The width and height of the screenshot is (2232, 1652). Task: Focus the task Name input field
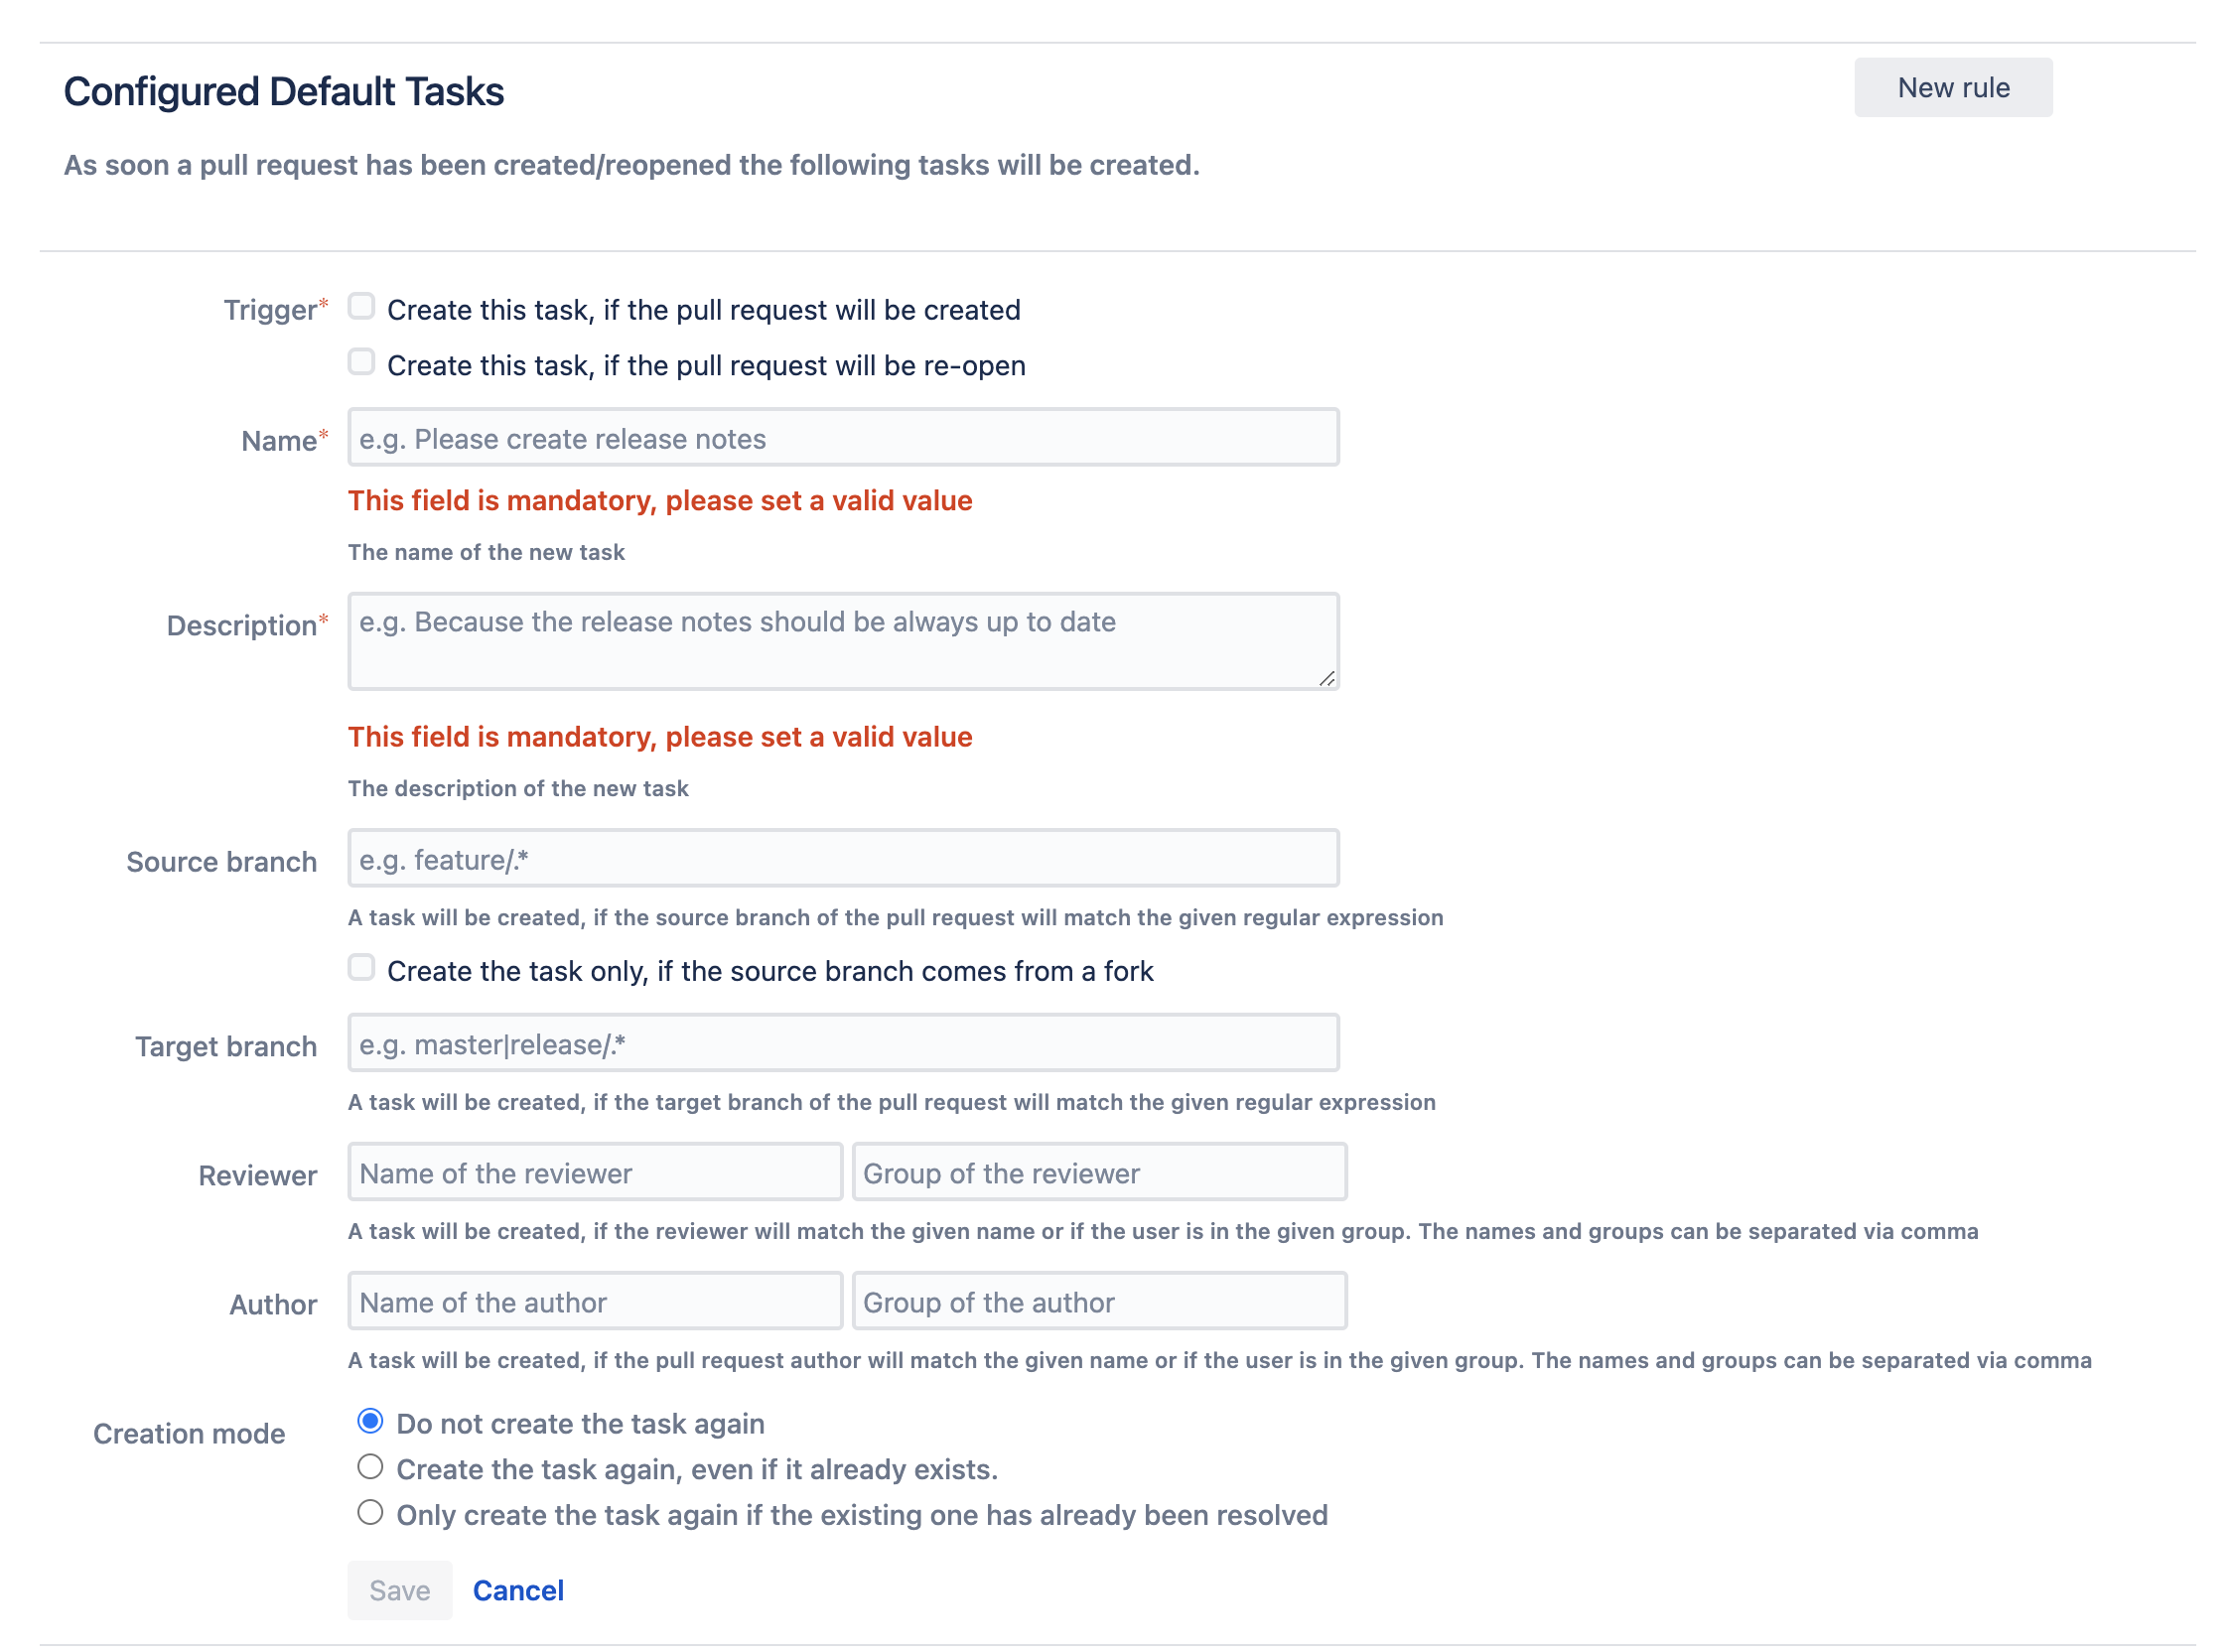[842, 438]
